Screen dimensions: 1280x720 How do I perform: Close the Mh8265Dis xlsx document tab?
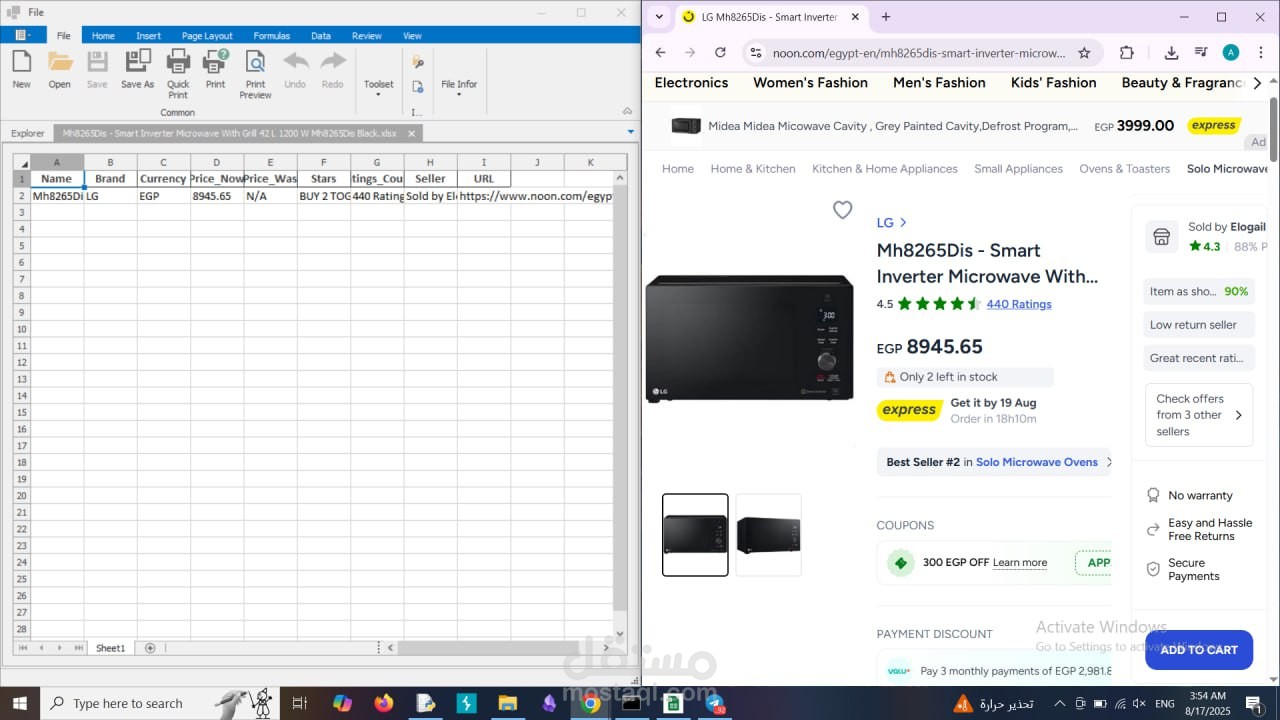point(411,133)
